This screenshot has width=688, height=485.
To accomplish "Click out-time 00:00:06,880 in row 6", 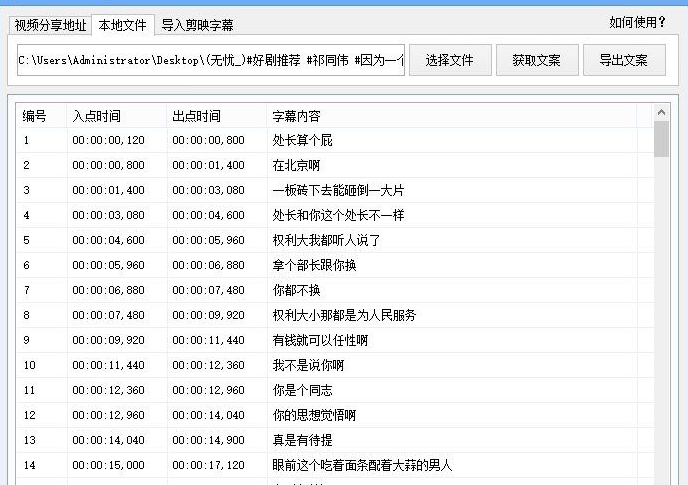I will (208, 266).
